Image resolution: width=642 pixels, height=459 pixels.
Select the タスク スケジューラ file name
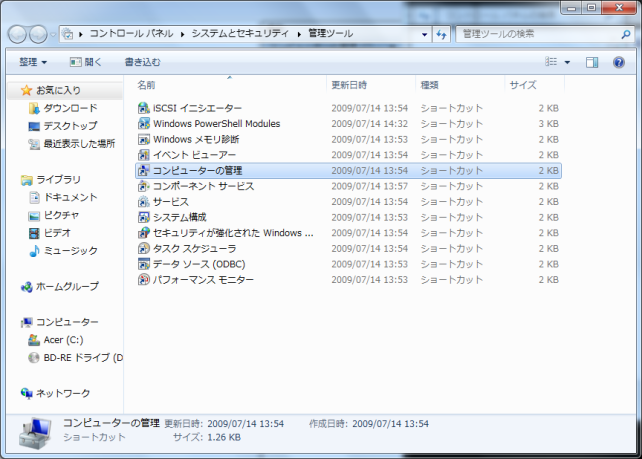194,249
